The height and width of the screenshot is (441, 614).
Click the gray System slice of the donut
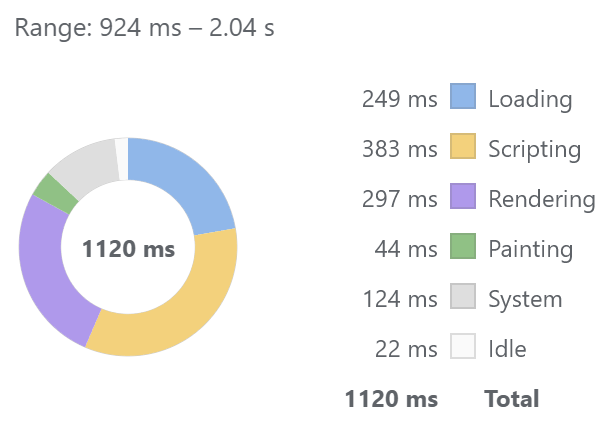coord(88,164)
